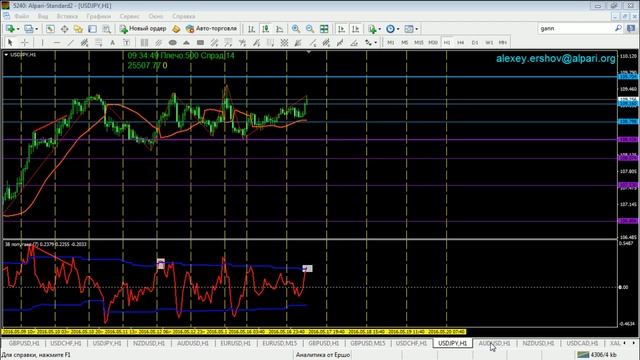Switch to bar chart display

click(x=251, y=29)
